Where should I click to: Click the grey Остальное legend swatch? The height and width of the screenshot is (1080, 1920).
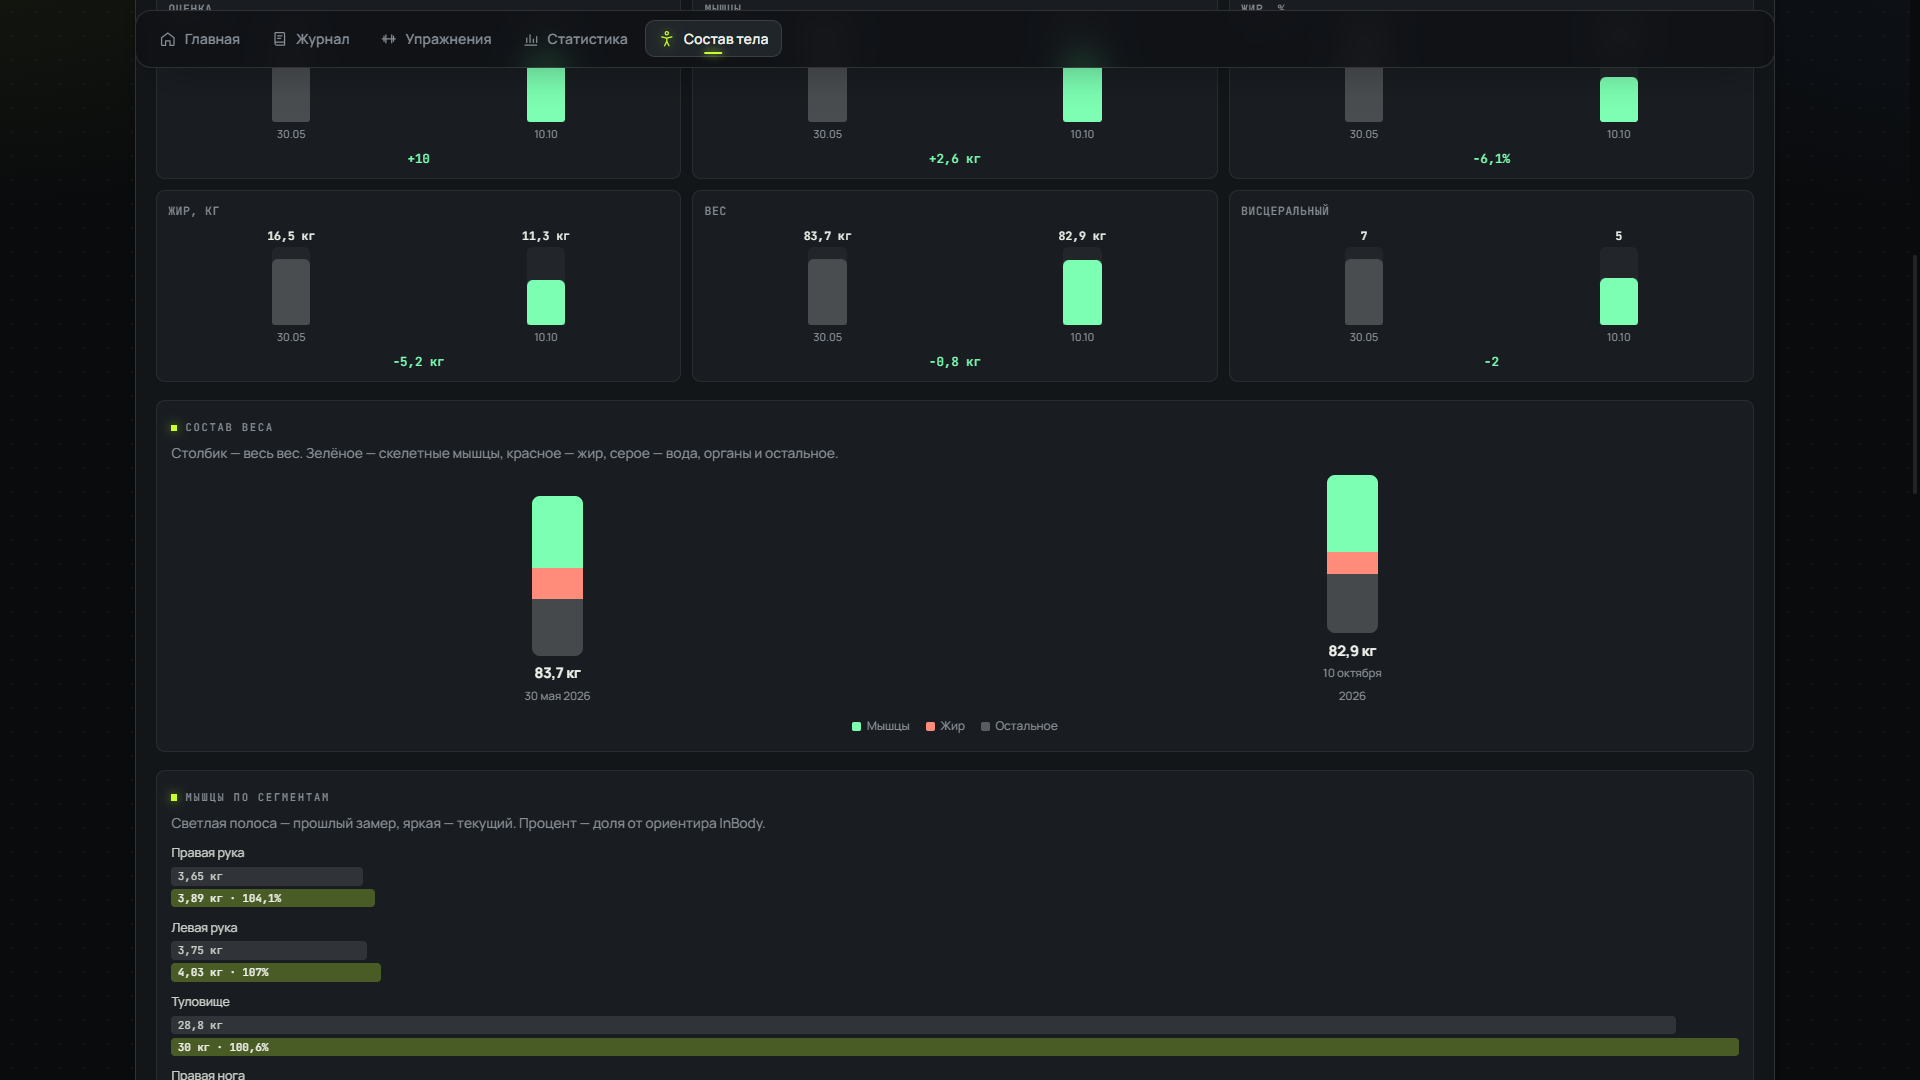[985, 727]
